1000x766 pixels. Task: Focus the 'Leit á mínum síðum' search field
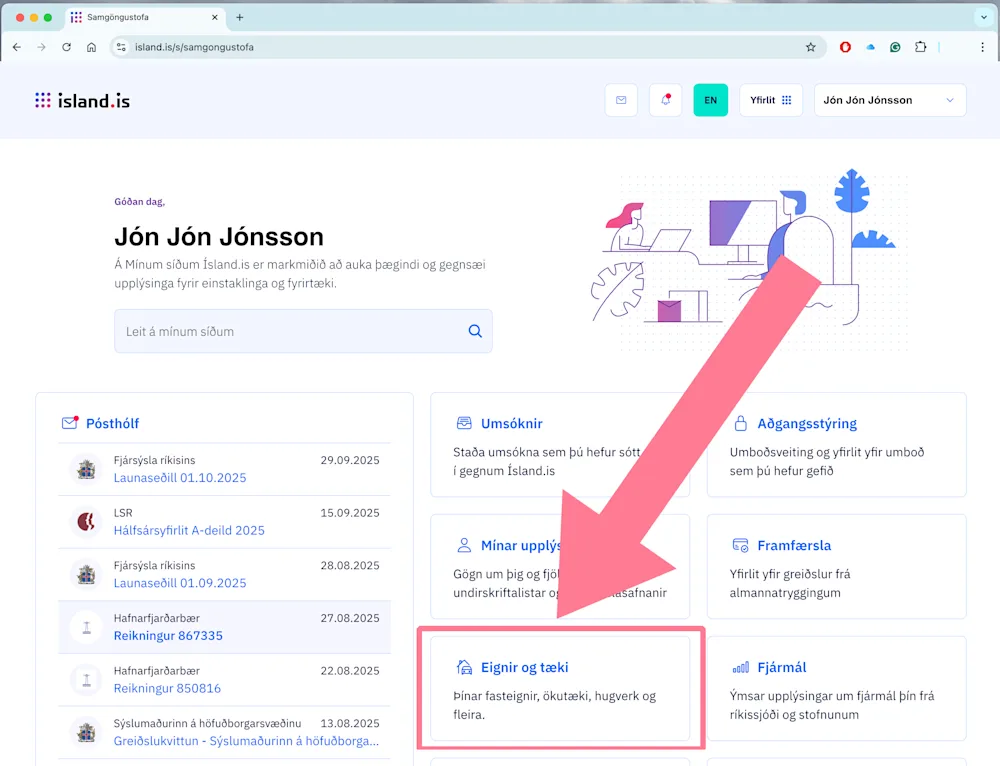[303, 331]
